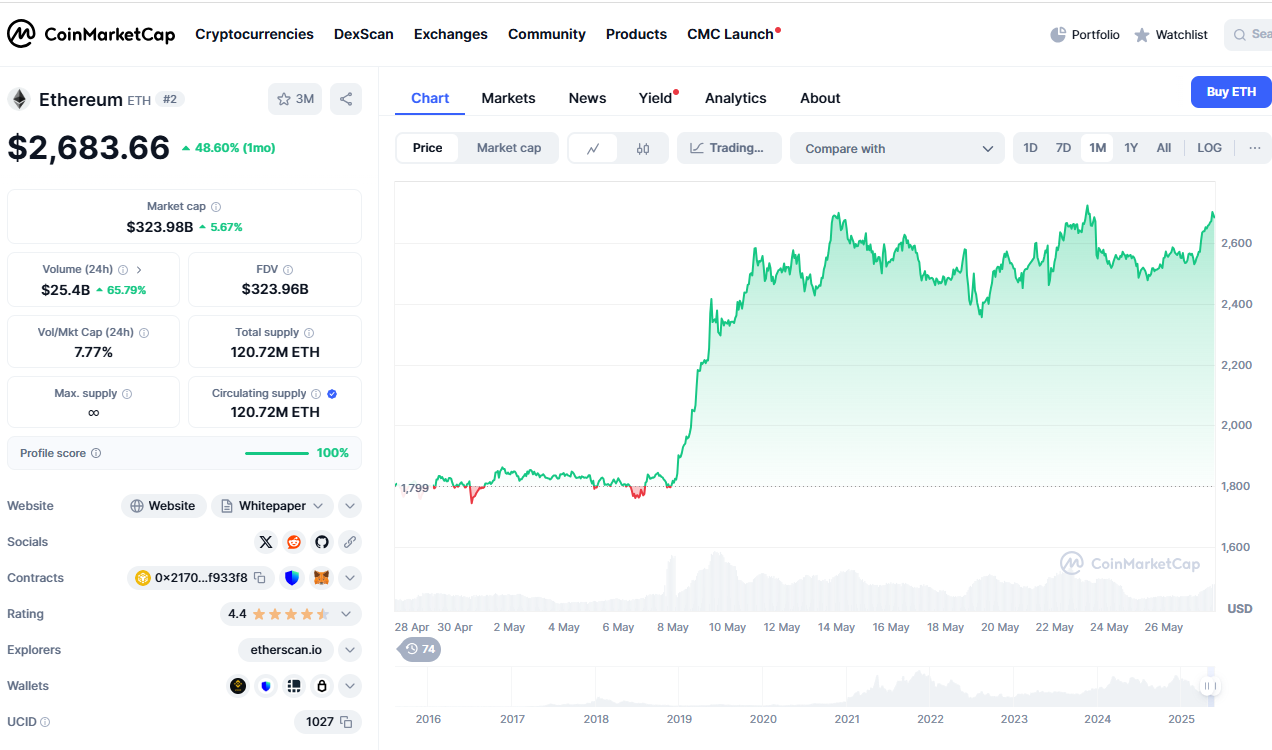Expand the Wallets row chevron
This screenshot has width=1272, height=750.
tap(350, 686)
